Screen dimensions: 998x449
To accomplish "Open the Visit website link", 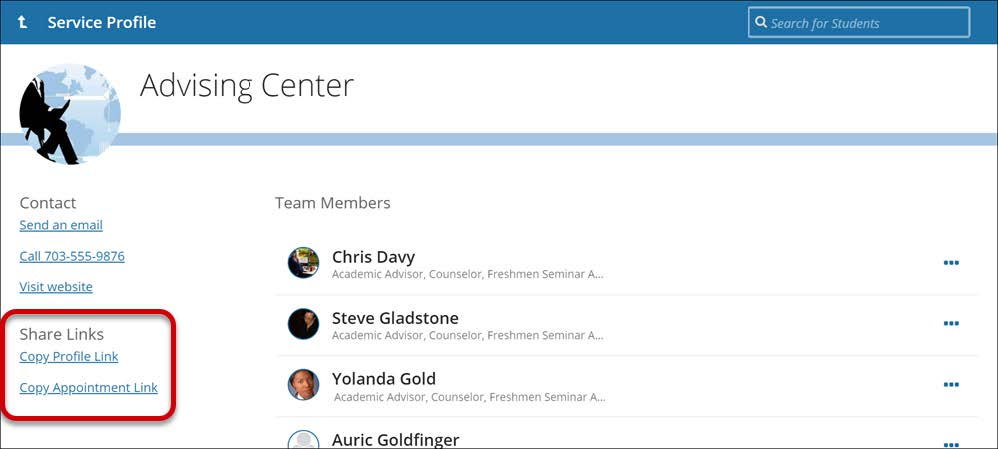I will (x=56, y=287).
